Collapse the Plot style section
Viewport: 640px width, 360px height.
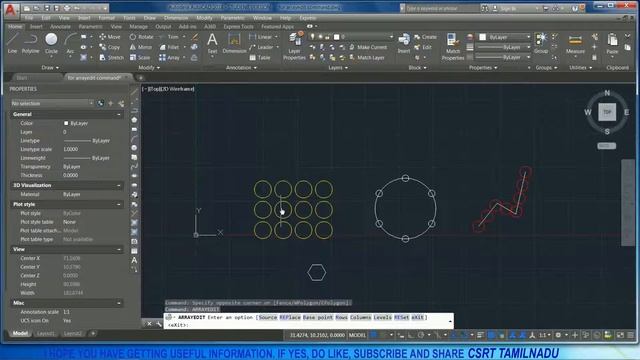(119, 204)
